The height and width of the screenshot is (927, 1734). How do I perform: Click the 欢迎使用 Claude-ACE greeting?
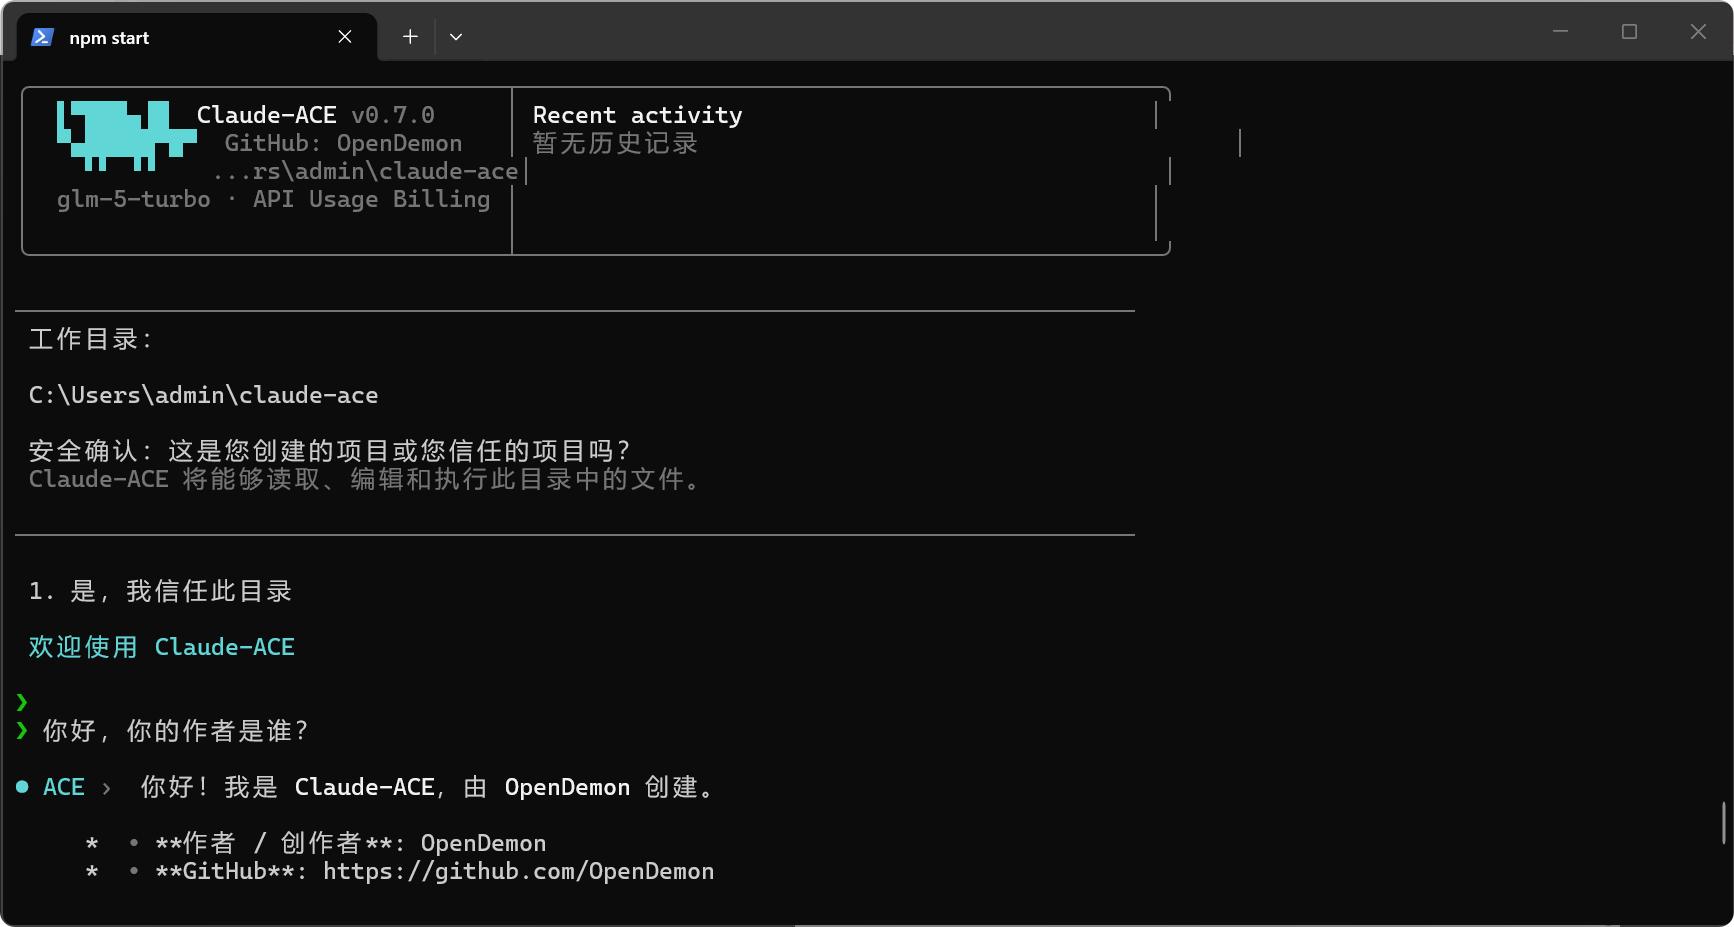coord(161,647)
